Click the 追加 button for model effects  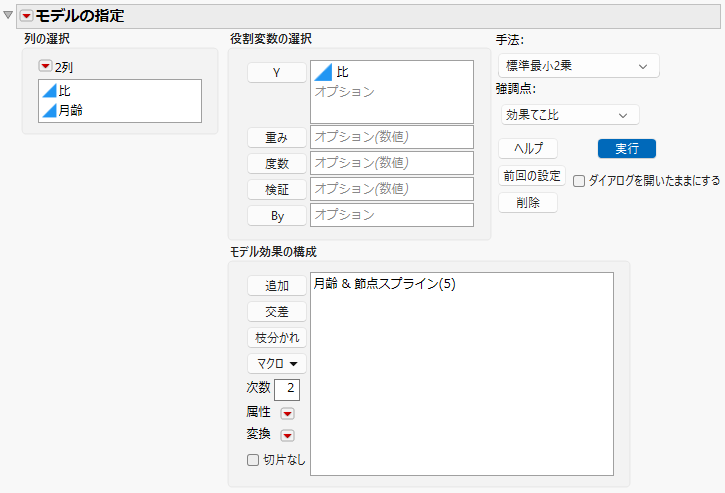tap(276, 285)
